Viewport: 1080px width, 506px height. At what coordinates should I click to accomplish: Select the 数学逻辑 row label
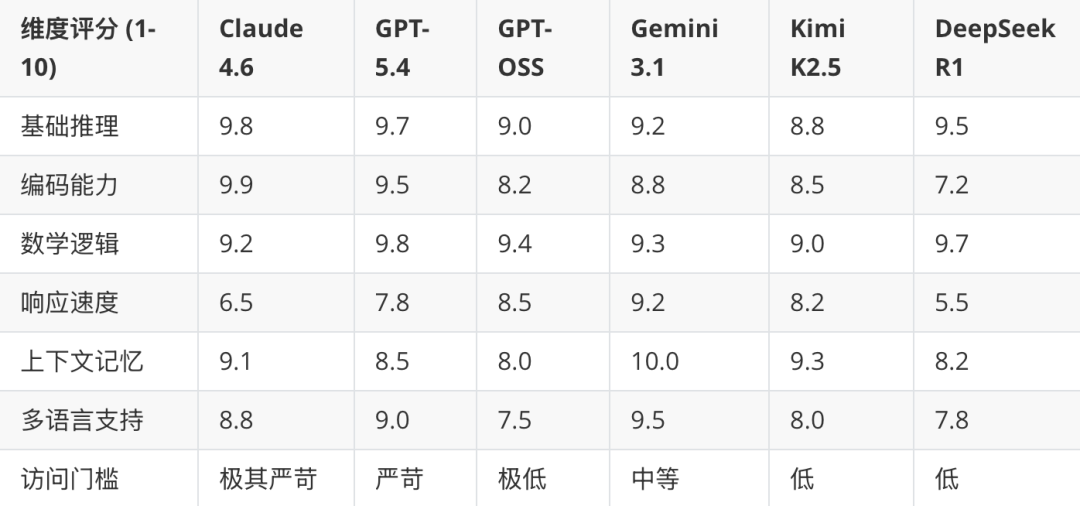click(x=70, y=244)
